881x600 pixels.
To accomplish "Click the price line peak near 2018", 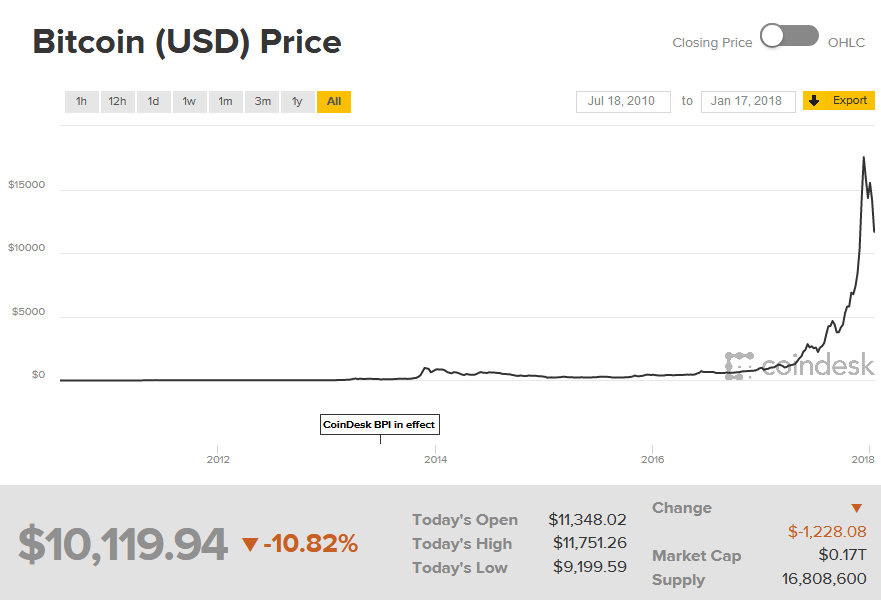I will (x=864, y=157).
